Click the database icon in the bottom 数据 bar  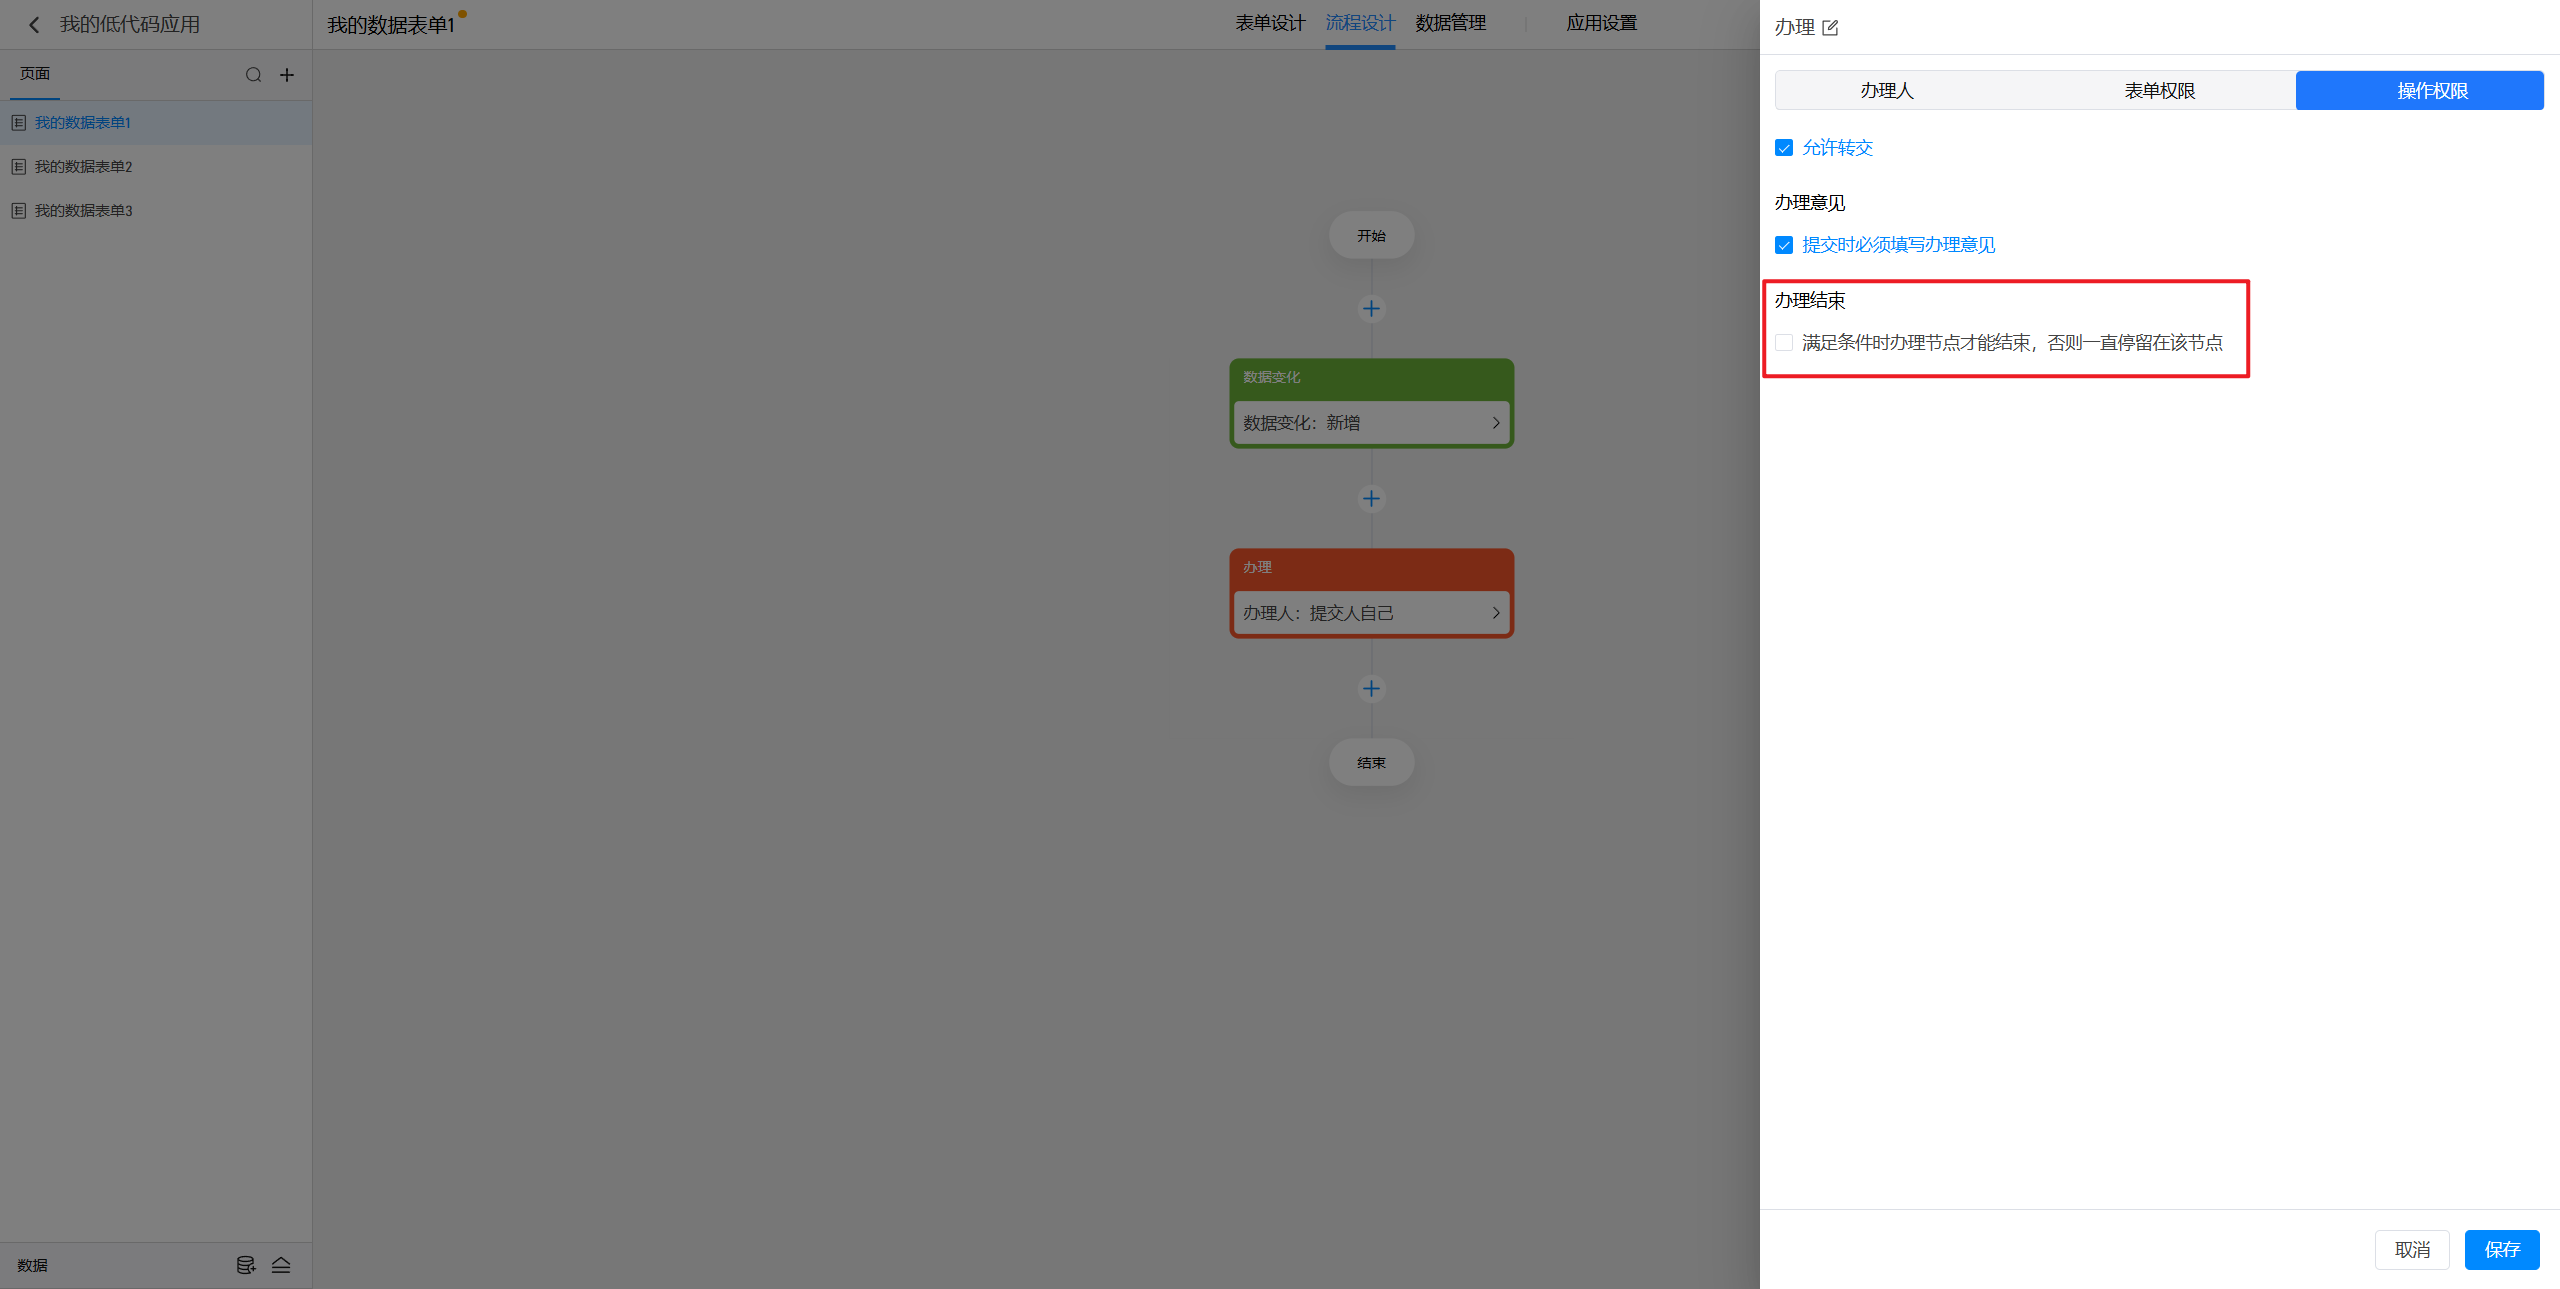[245, 1265]
